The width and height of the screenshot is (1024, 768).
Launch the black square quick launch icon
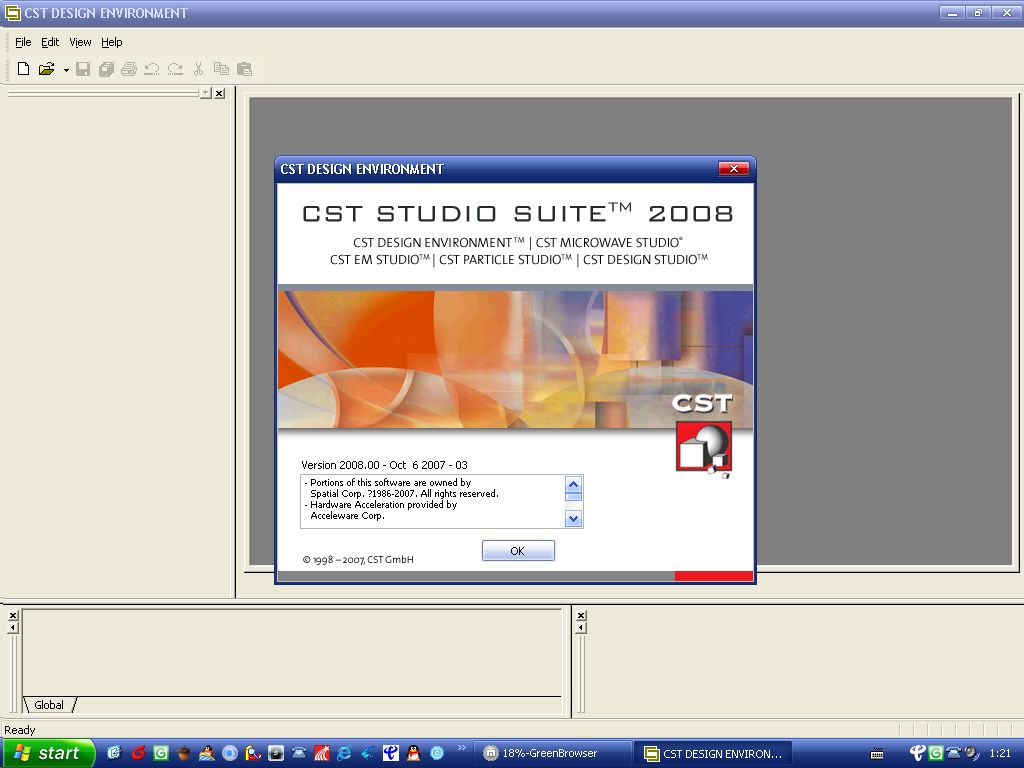point(276,753)
